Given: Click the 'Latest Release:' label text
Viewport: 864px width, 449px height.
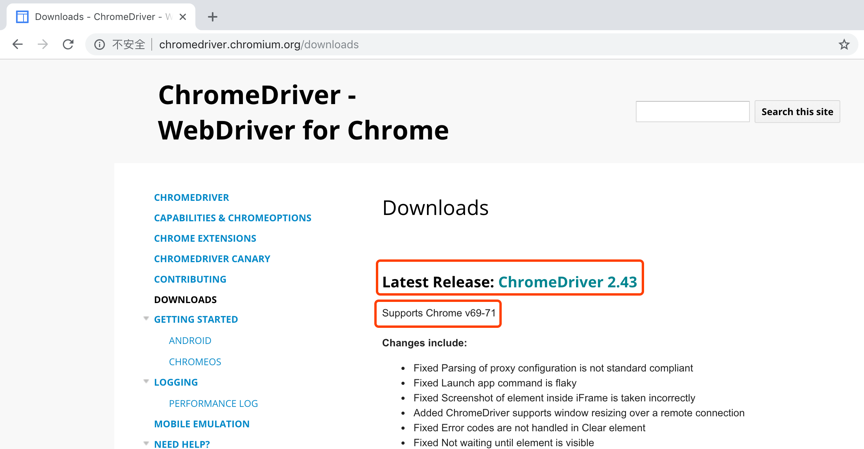Looking at the screenshot, I should pos(438,282).
